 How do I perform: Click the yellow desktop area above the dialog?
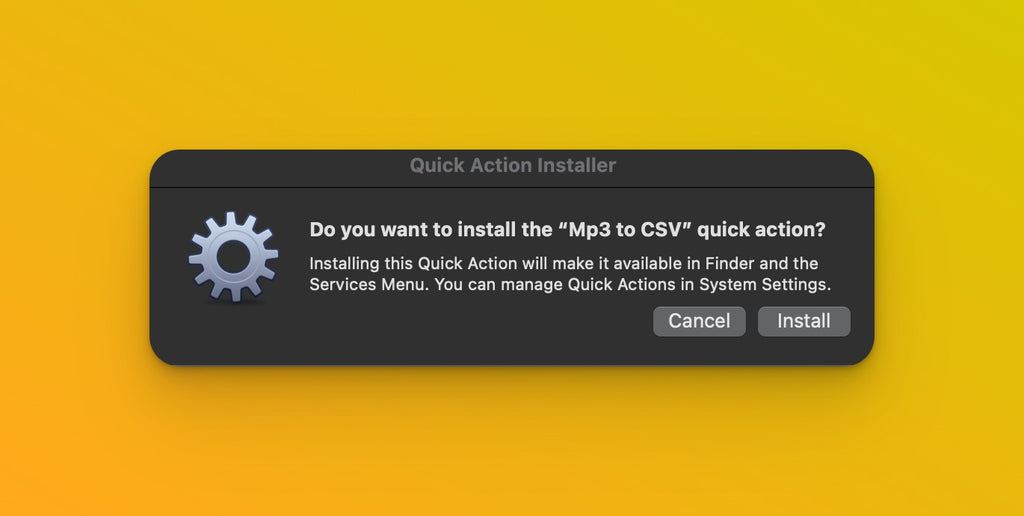point(512,70)
